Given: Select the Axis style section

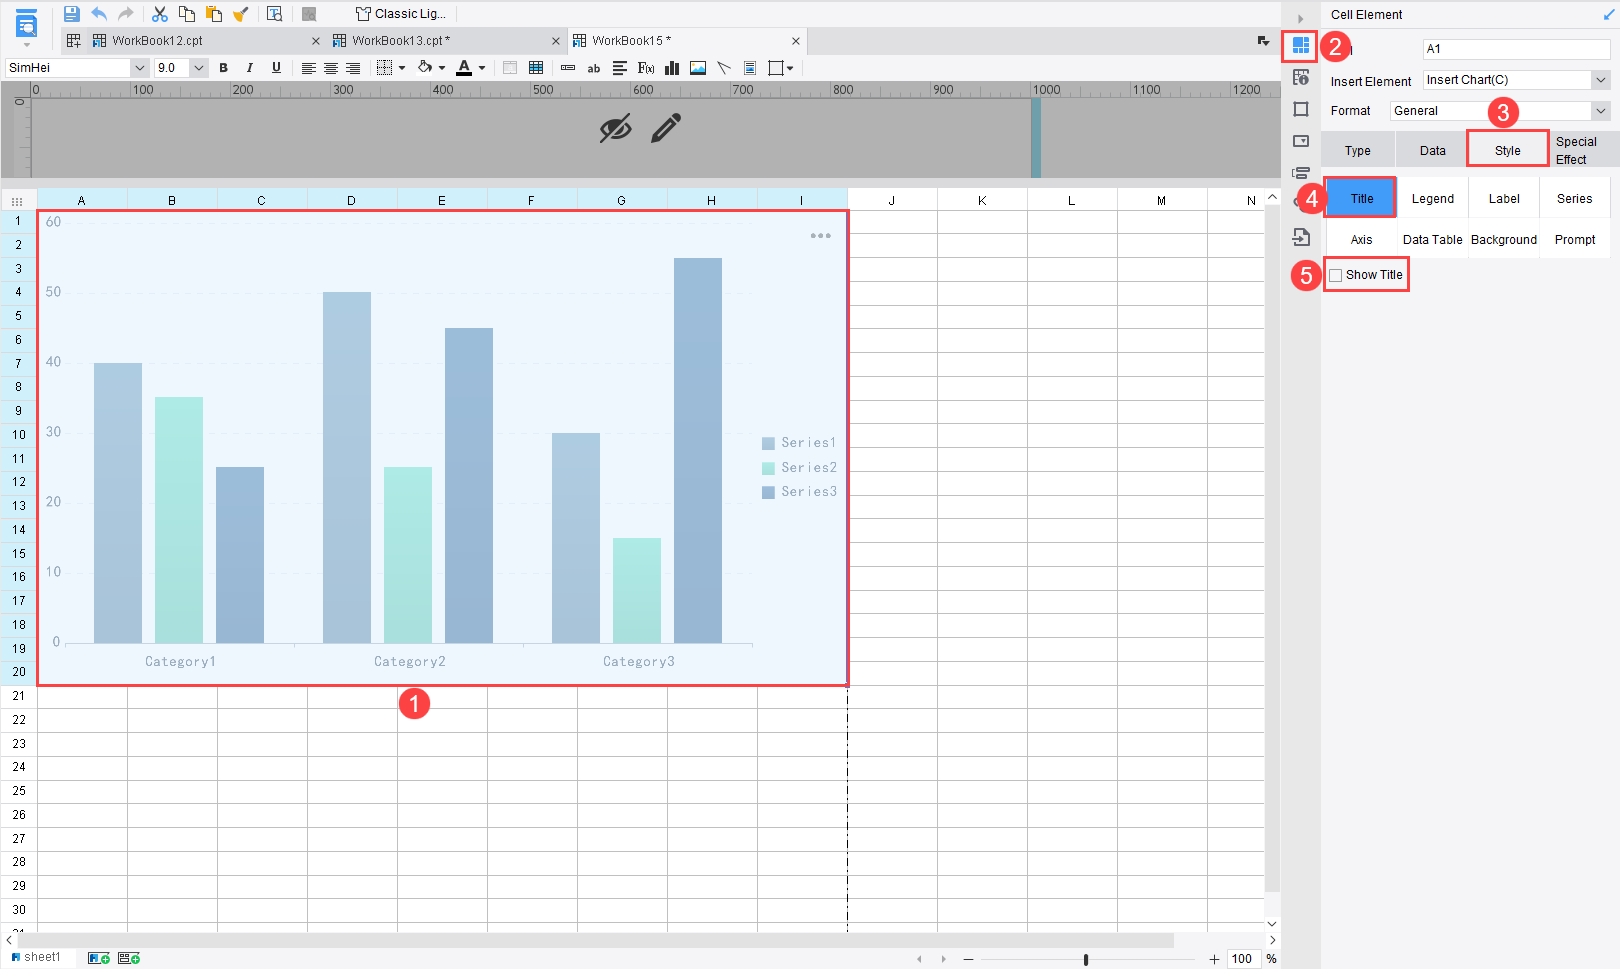Looking at the screenshot, I should pyautogui.click(x=1362, y=240).
